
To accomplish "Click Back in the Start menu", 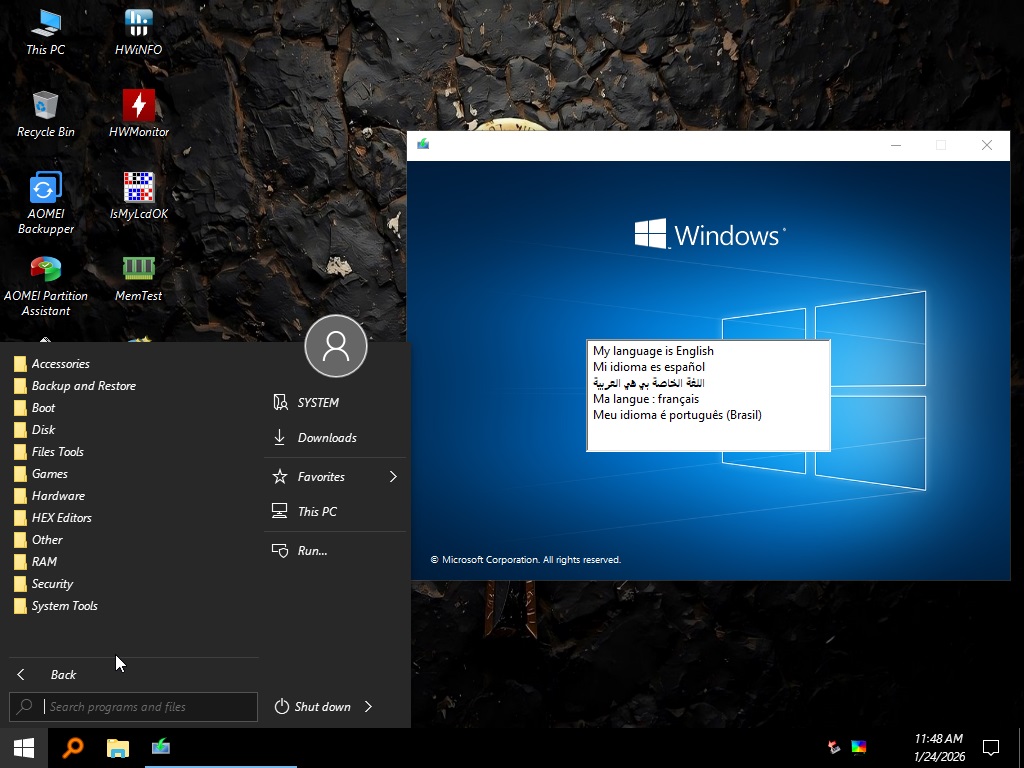I will (x=63, y=674).
